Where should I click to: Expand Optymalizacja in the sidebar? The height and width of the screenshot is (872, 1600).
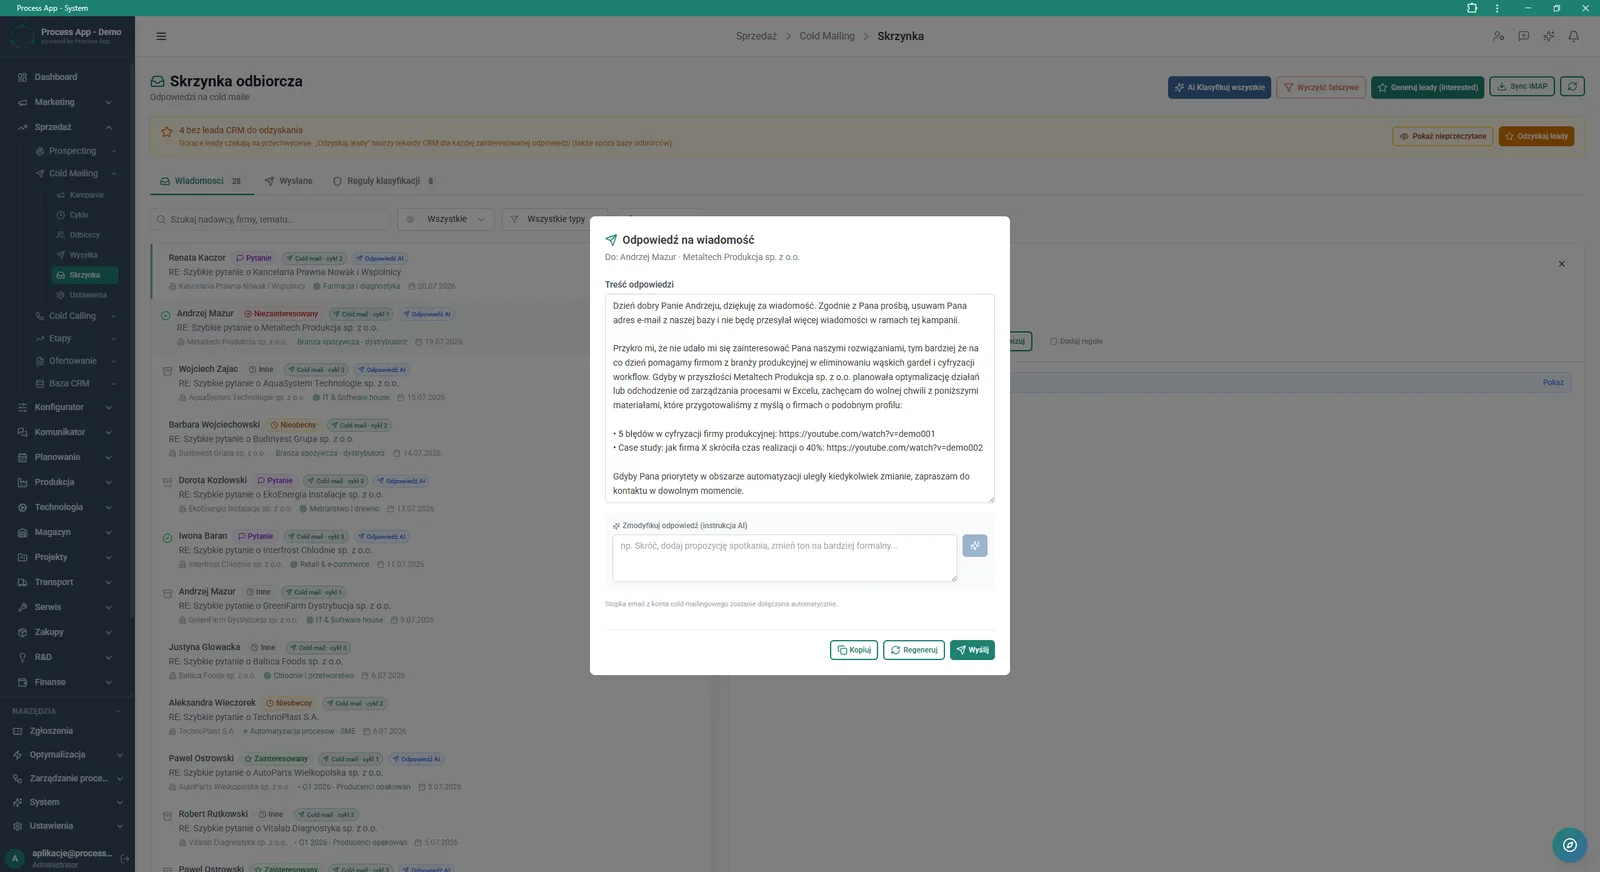pos(66,755)
